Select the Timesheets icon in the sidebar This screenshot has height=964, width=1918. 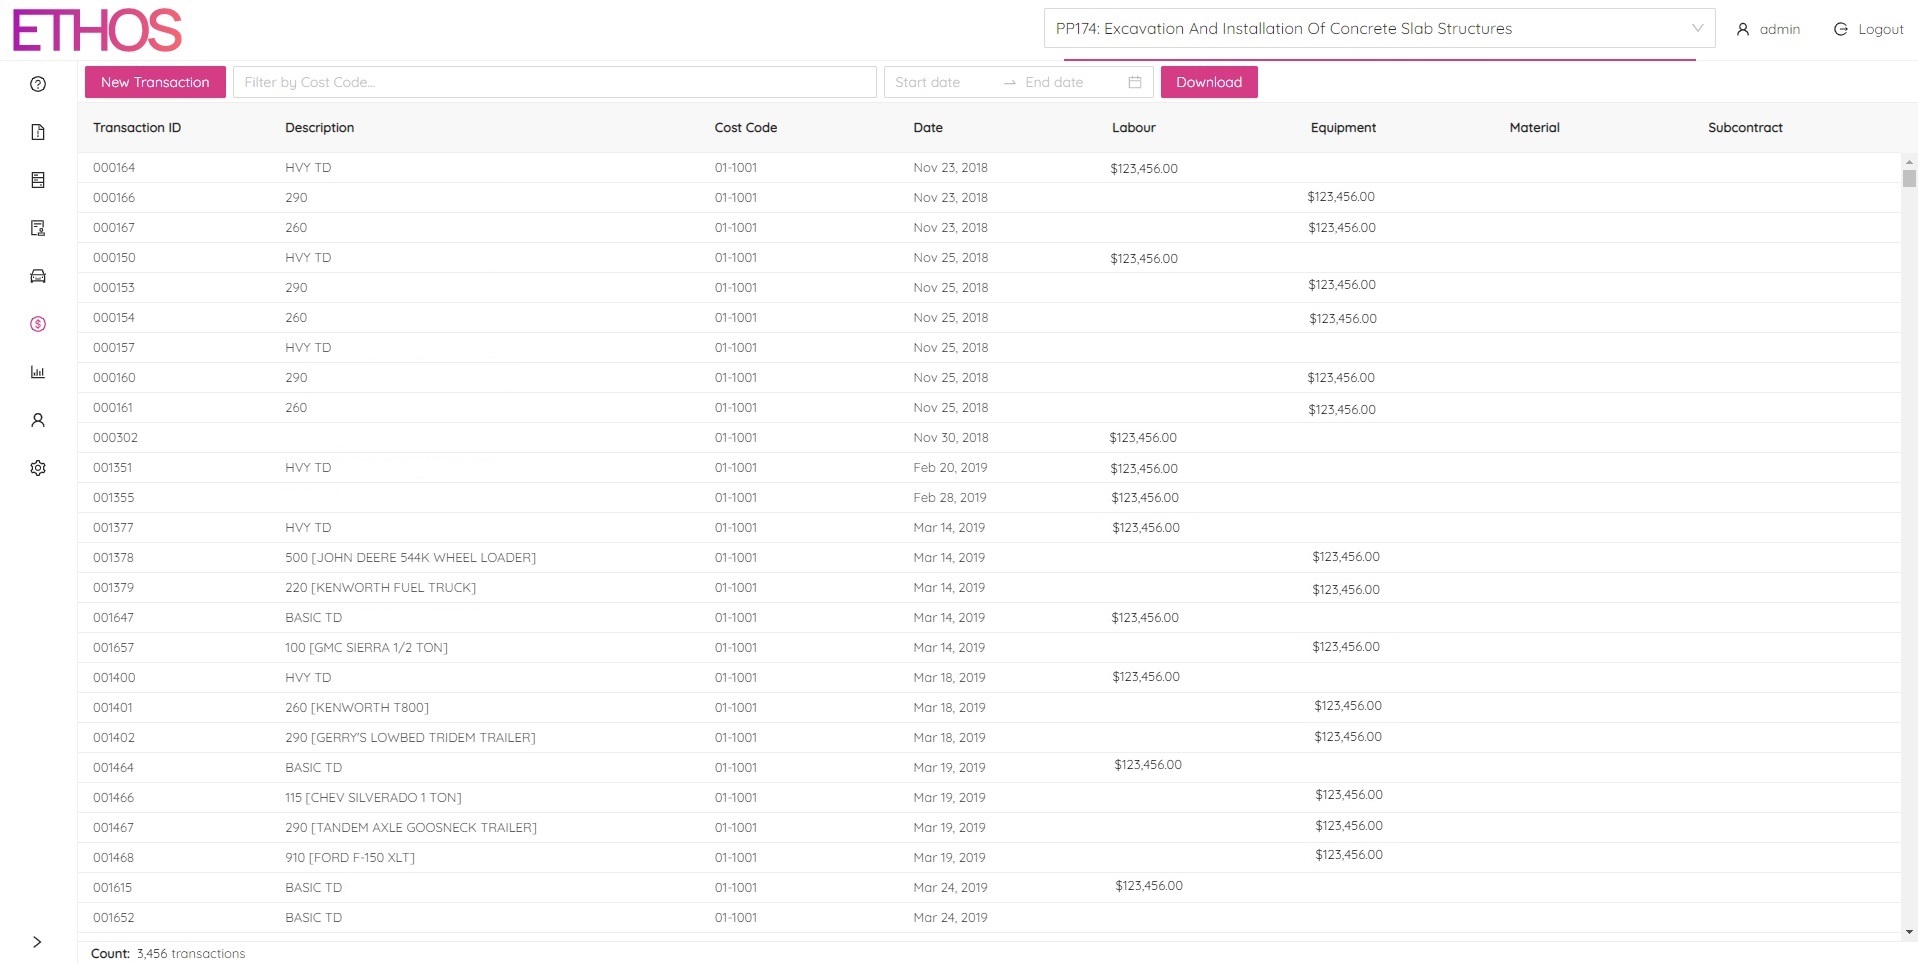coord(37,180)
